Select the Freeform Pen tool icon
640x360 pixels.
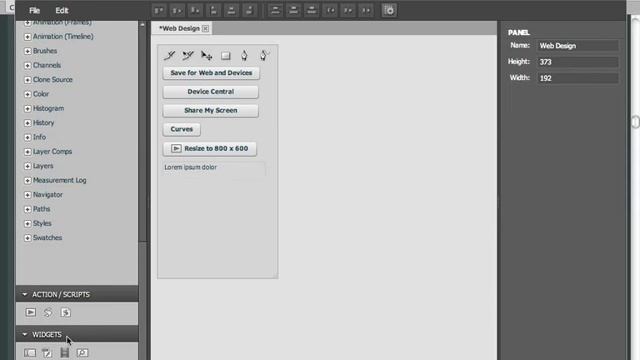click(264, 55)
